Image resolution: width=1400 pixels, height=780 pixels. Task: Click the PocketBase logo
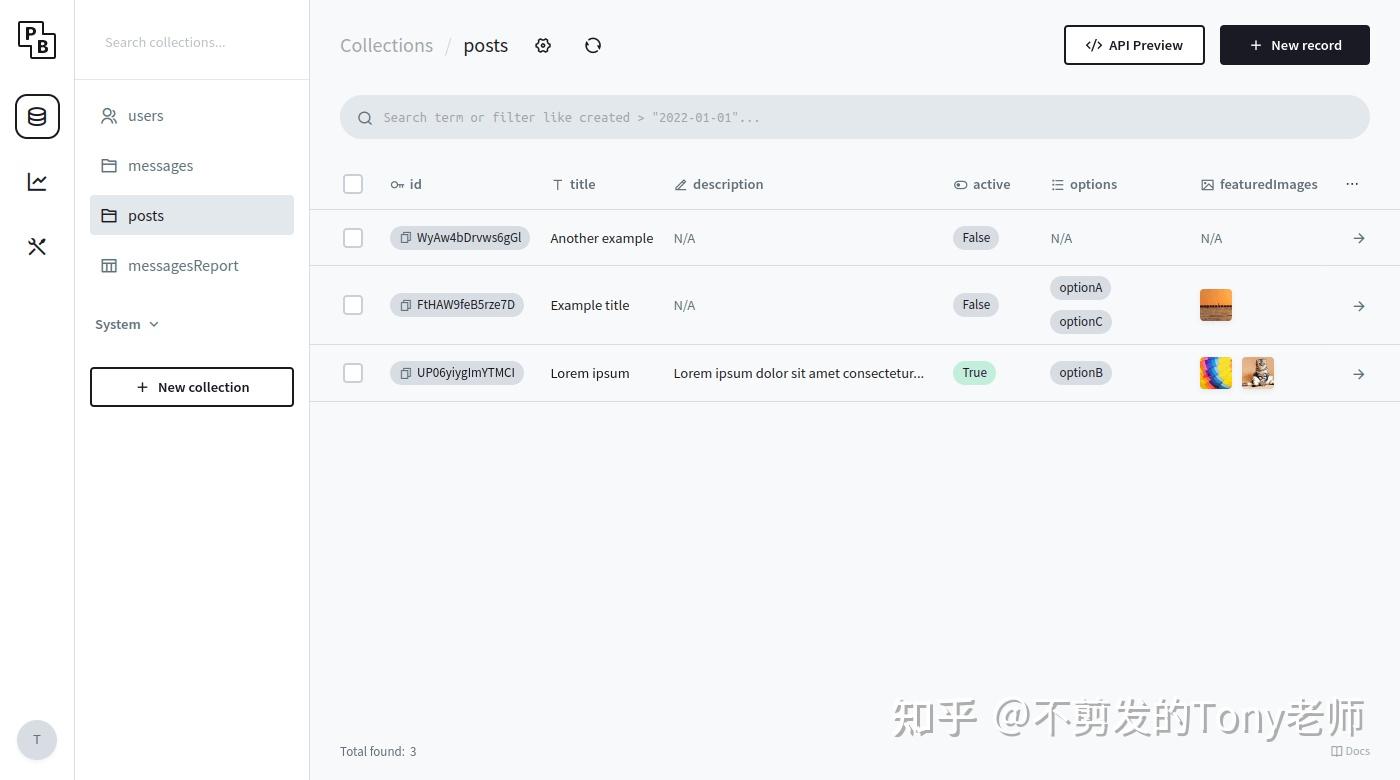point(37,40)
